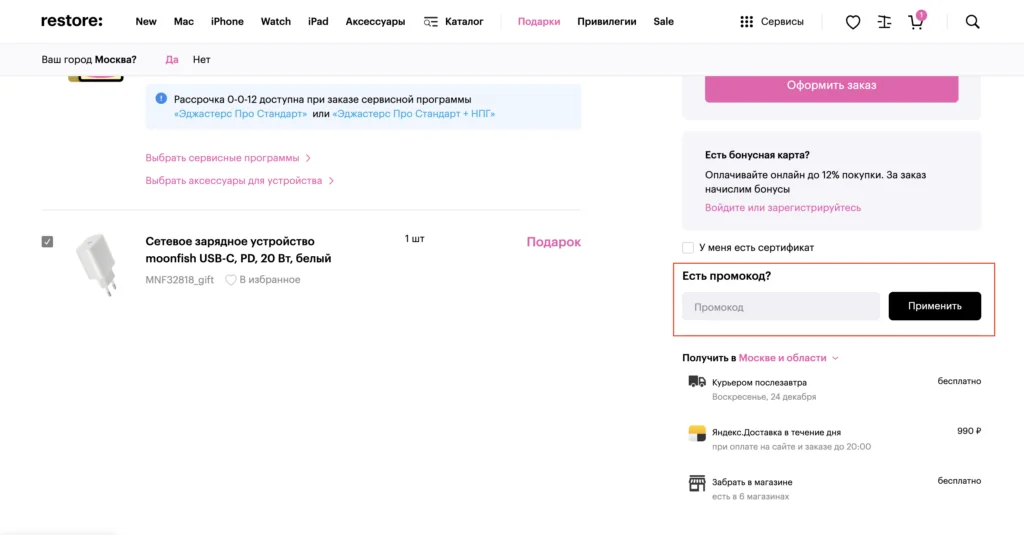Click the moonfish charger product thumbnail

[x=97, y=264]
